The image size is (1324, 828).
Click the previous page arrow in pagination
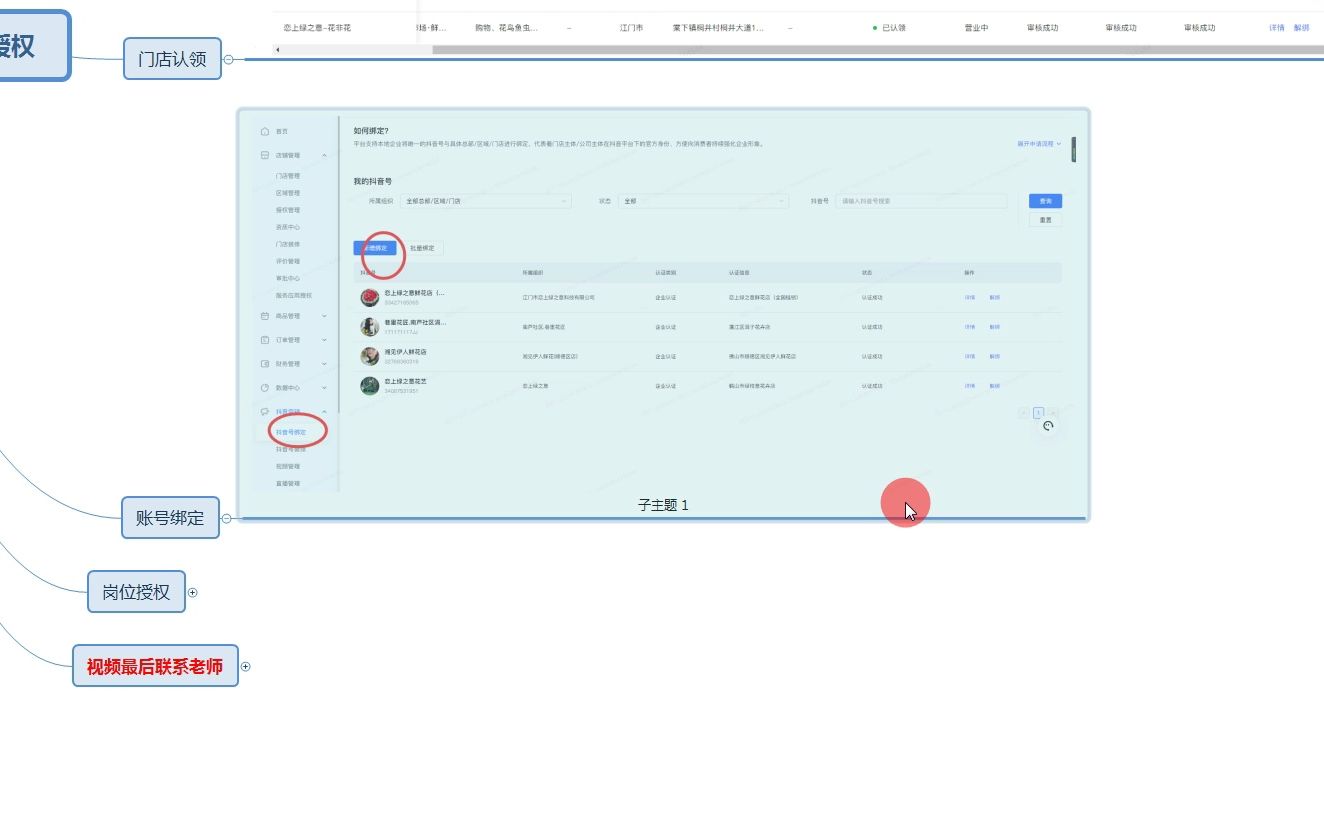pyautogui.click(x=1024, y=413)
